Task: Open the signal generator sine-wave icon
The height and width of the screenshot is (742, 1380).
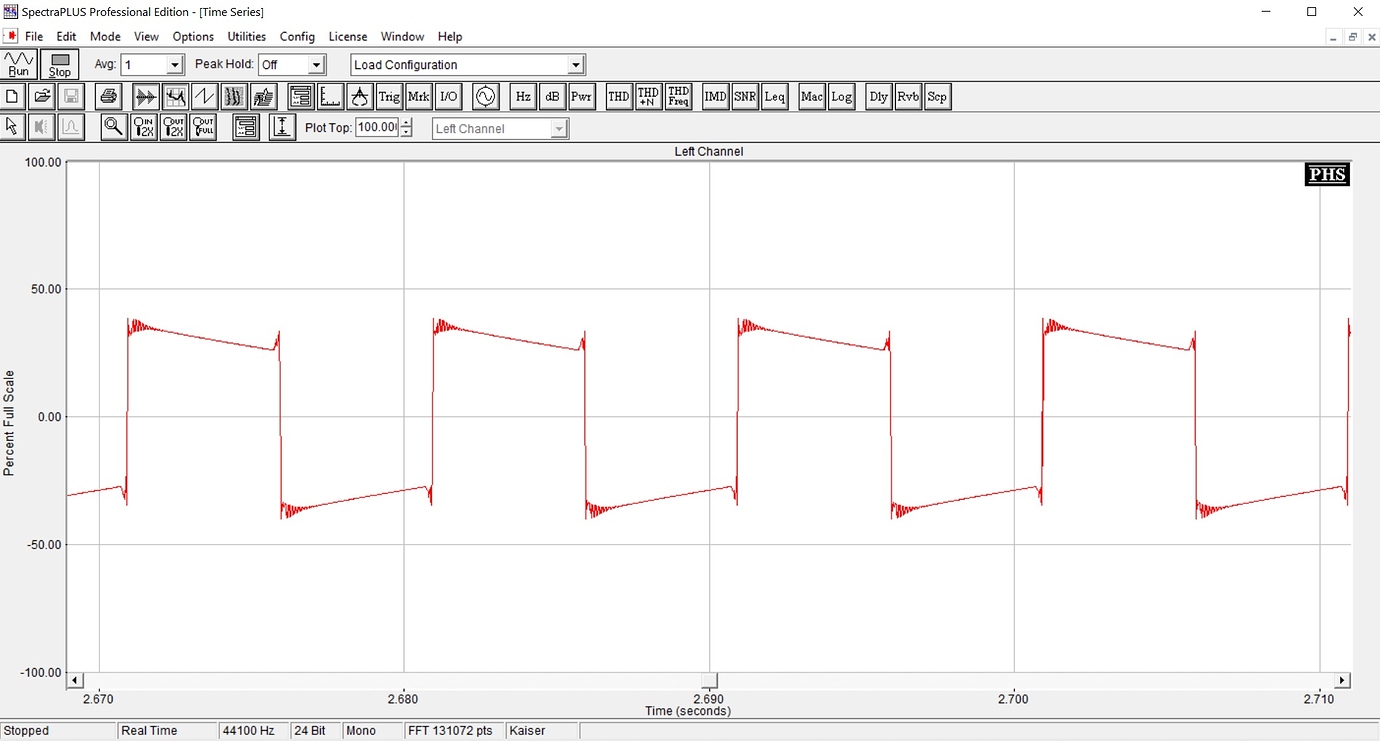Action: tap(485, 97)
